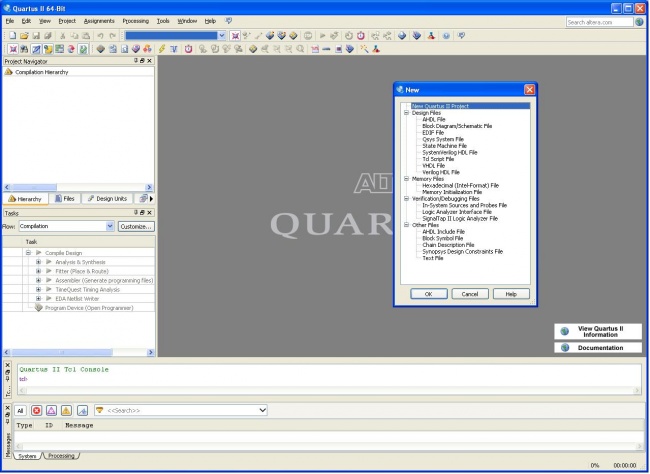Click the Save icon in toolbar

34,35
